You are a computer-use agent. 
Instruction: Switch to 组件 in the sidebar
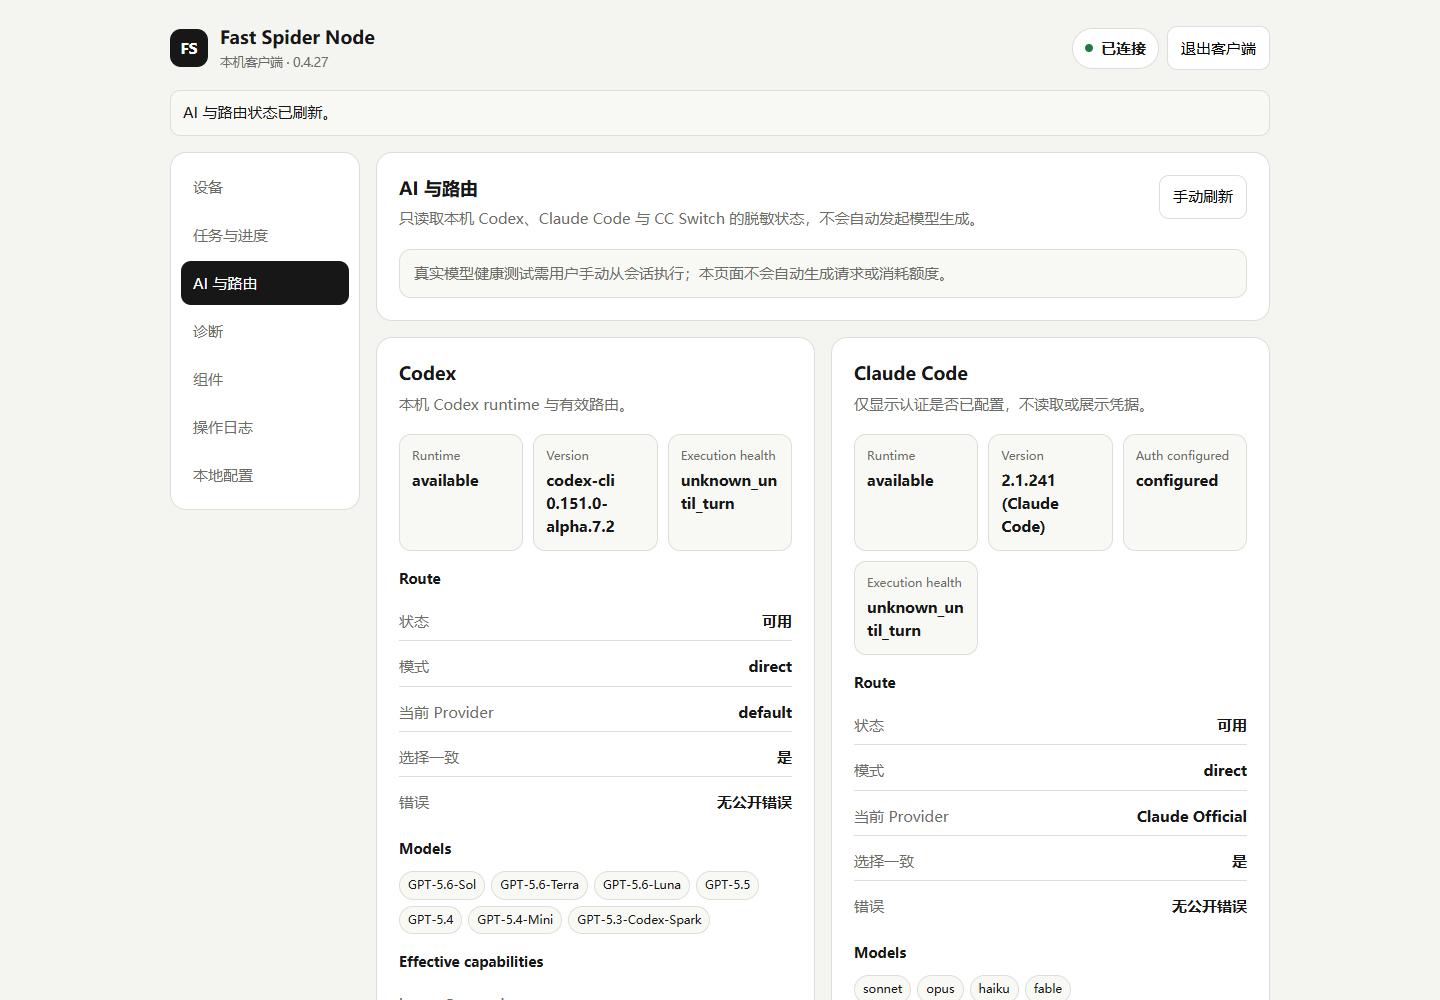click(265, 379)
